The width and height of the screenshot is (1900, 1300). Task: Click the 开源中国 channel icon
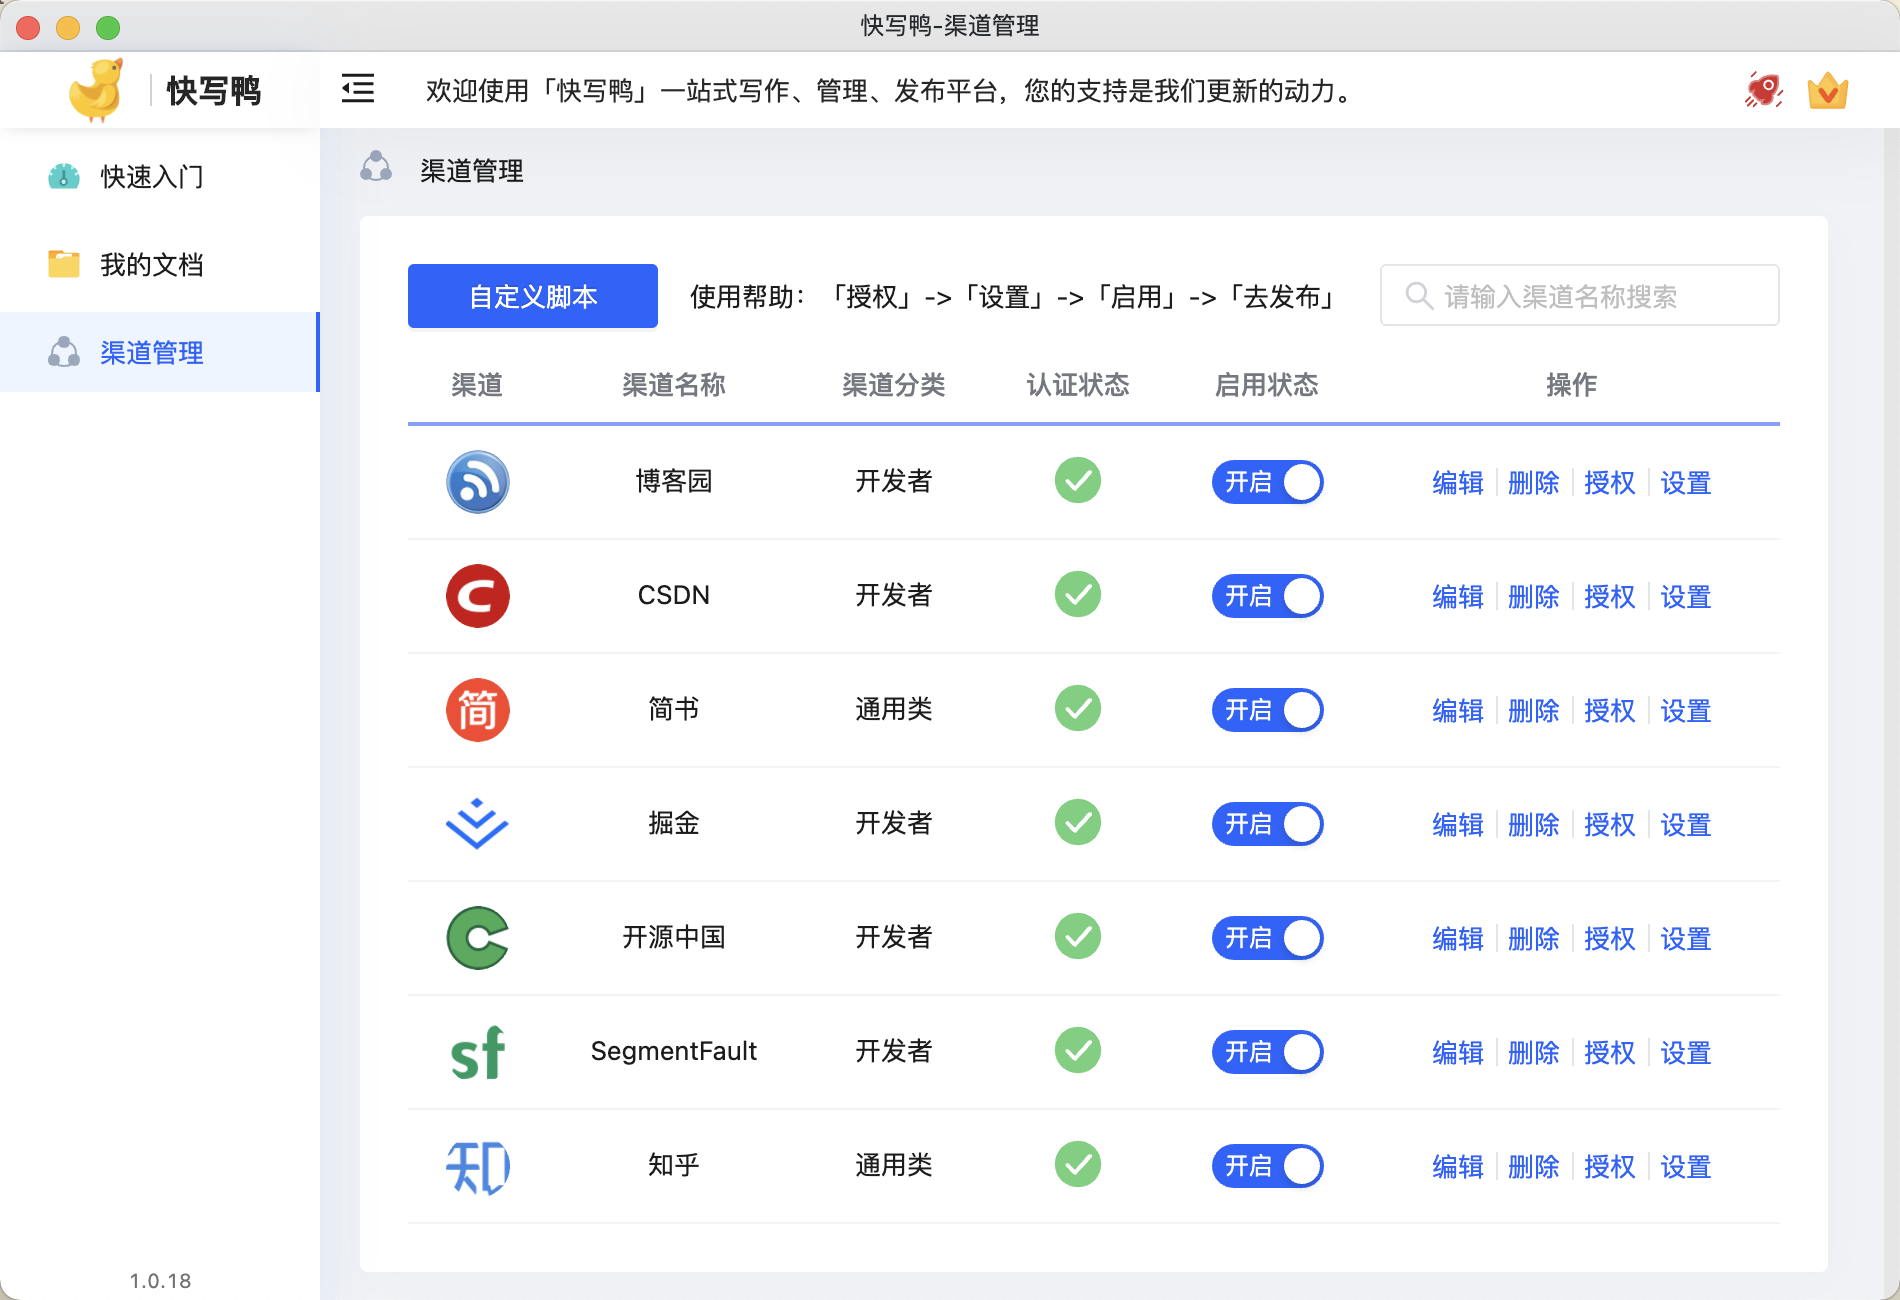pyautogui.click(x=478, y=938)
